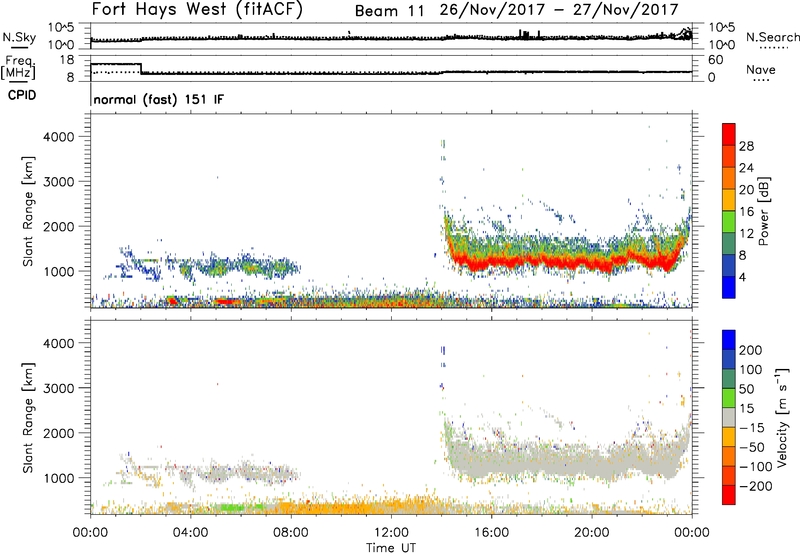Pick the red top segment of power color bar
Viewport: 800px width, 554px height.
click(x=729, y=135)
